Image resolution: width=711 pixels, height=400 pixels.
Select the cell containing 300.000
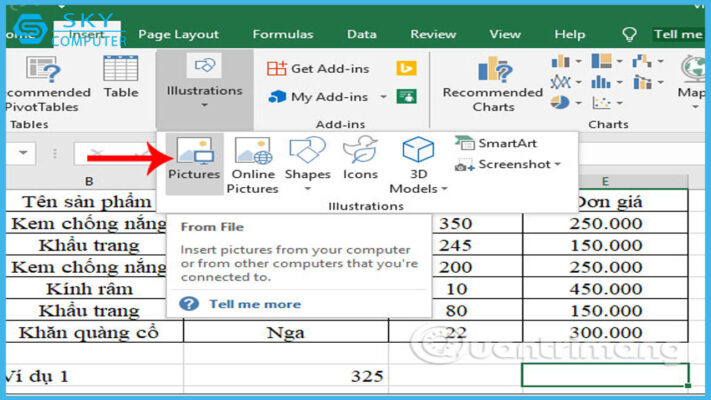(605, 332)
